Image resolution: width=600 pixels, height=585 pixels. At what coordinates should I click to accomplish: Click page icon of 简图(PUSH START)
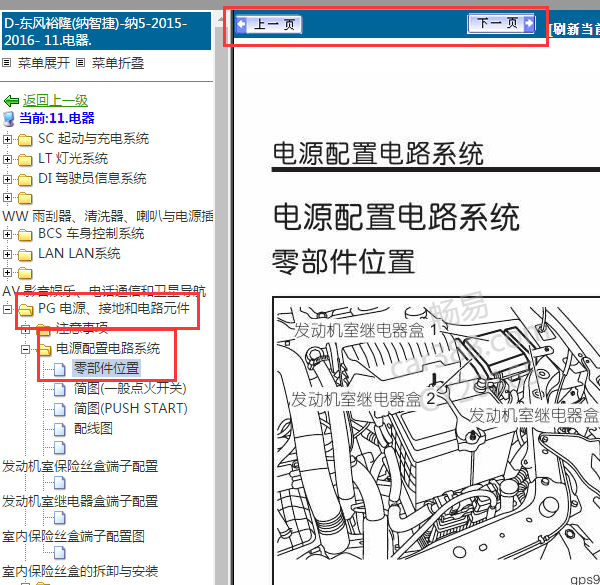(x=60, y=409)
